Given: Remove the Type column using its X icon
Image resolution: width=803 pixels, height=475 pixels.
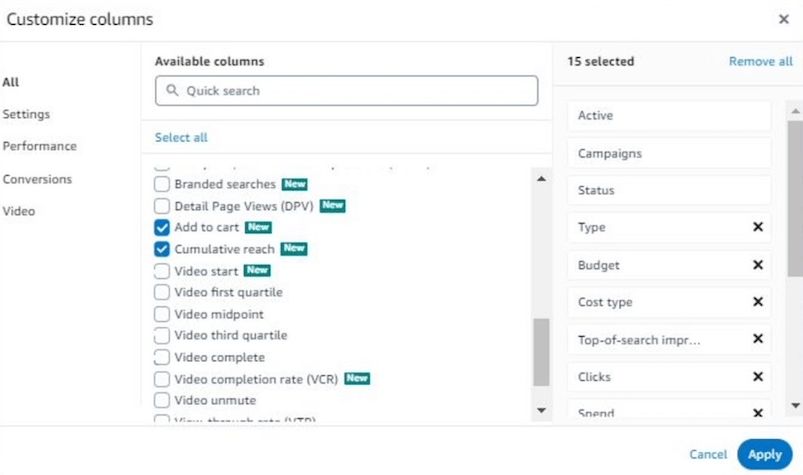Looking at the screenshot, I should point(757,227).
